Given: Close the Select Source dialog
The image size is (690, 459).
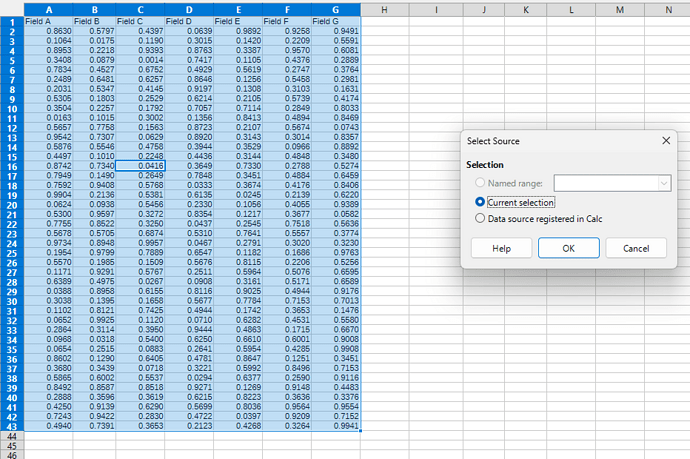Looking at the screenshot, I should pyautogui.click(x=666, y=140).
